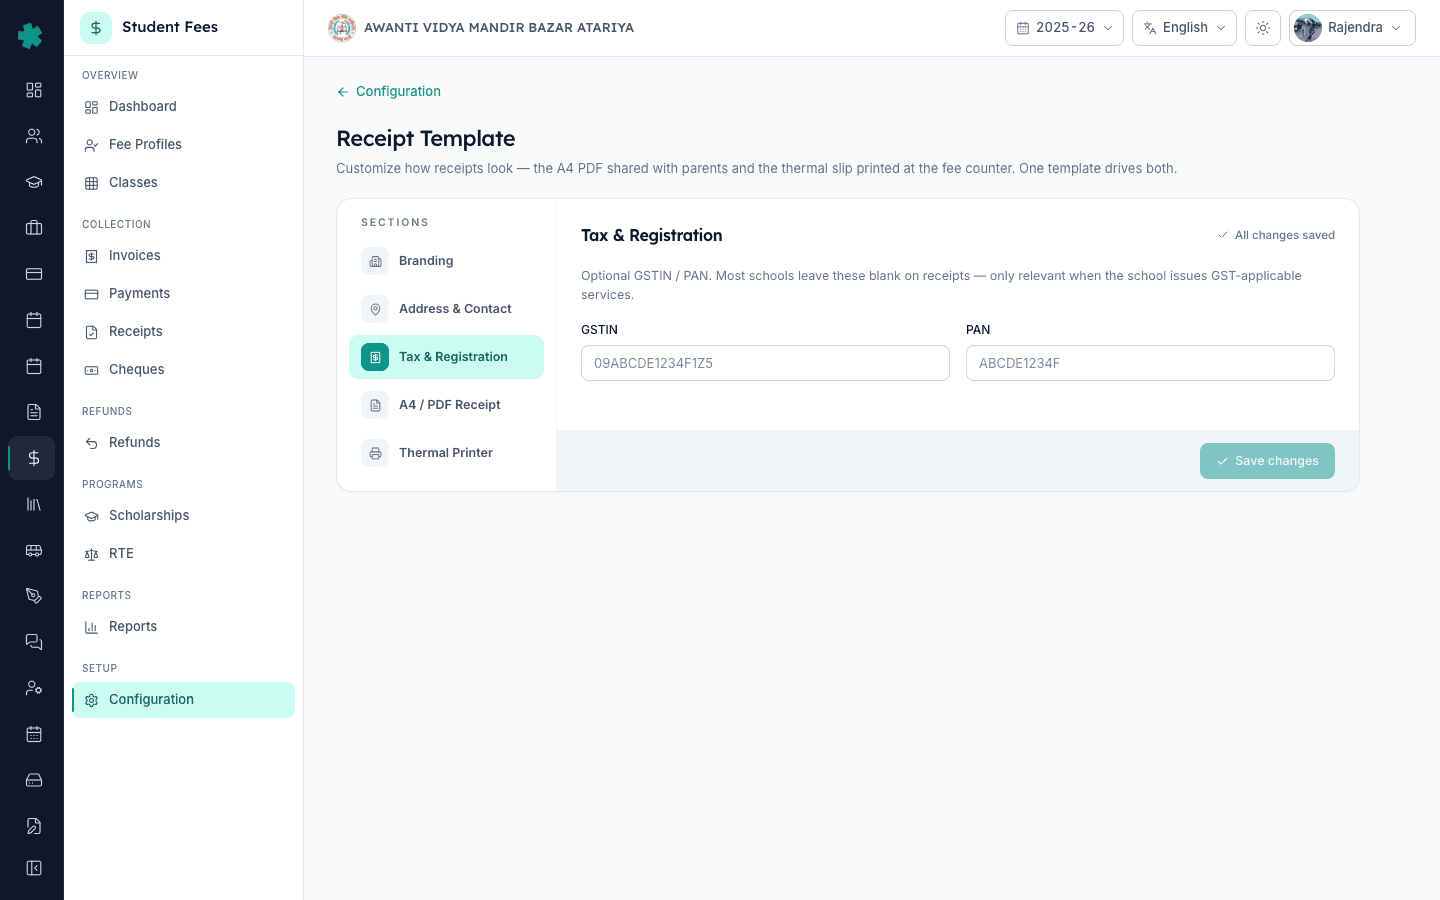Open the people icon in left rail
The height and width of the screenshot is (900, 1440).
33,136
